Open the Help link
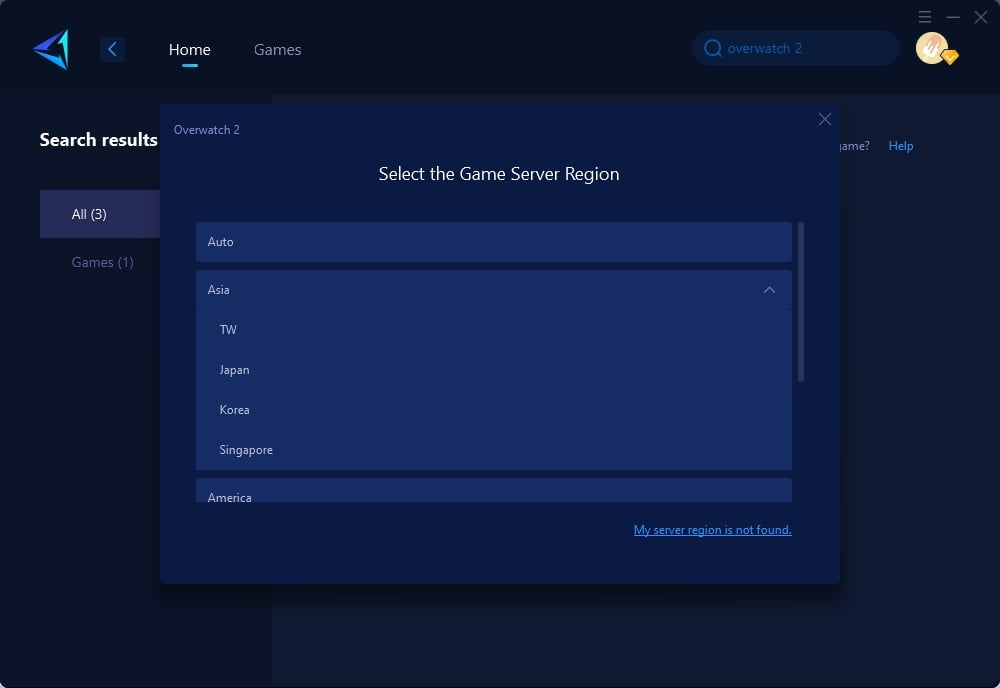Viewport: 1000px width, 688px height. (x=901, y=146)
